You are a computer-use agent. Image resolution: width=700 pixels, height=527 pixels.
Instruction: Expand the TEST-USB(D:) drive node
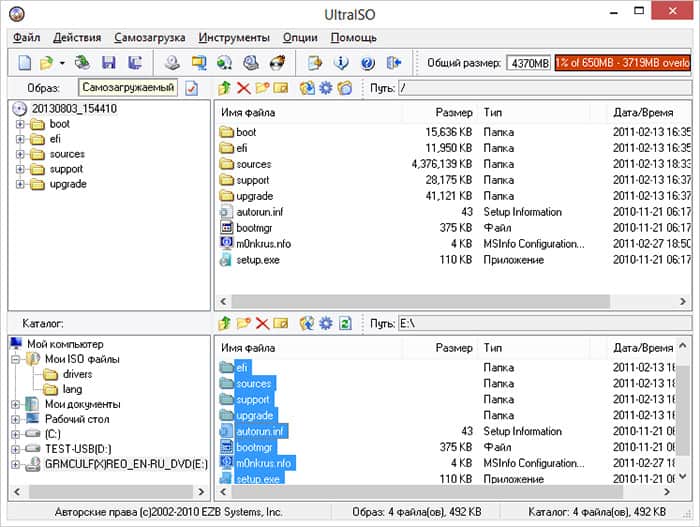[16, 449]
